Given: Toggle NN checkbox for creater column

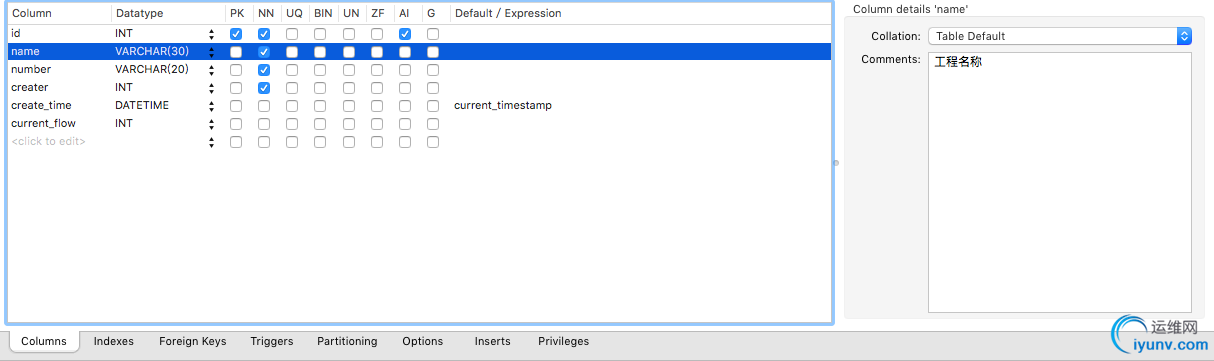Looking at the screenshot, I should pos(264,88).
